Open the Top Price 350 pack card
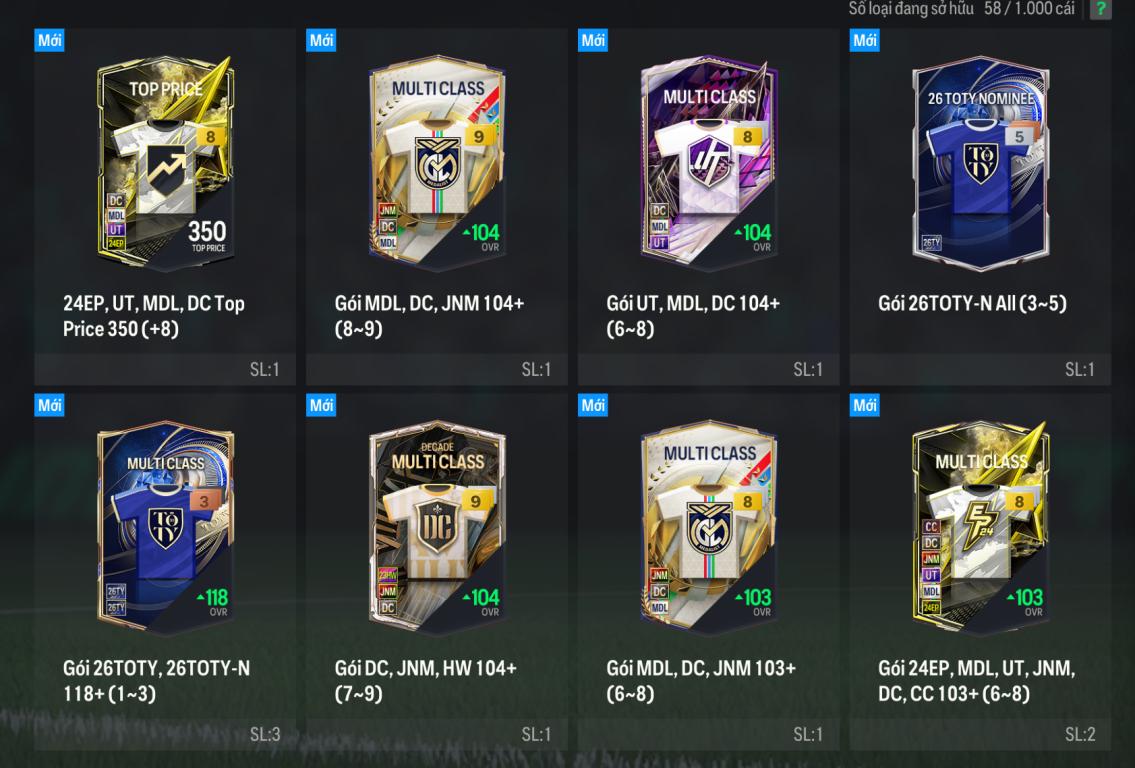This screenshot has width=1135, height=768. pos(165,164)
